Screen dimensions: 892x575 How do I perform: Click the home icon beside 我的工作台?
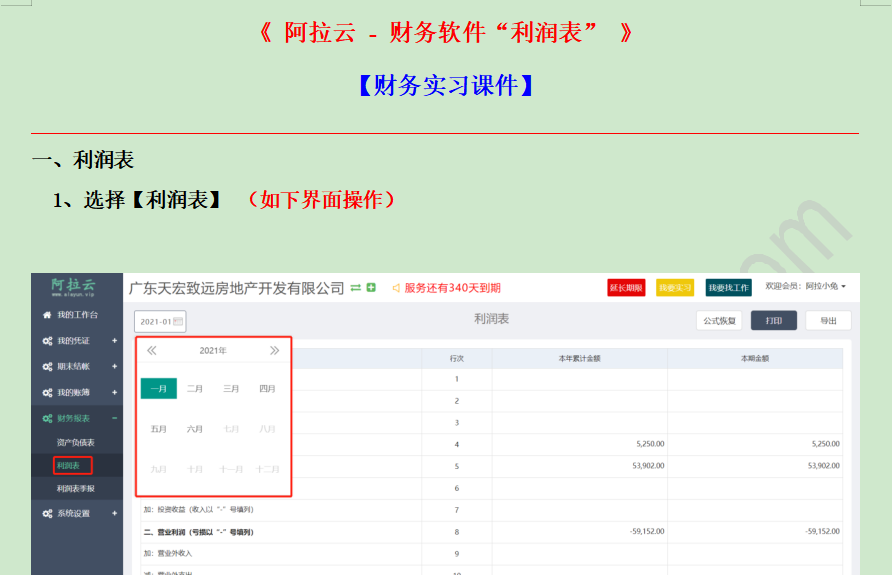pos(47,315)
